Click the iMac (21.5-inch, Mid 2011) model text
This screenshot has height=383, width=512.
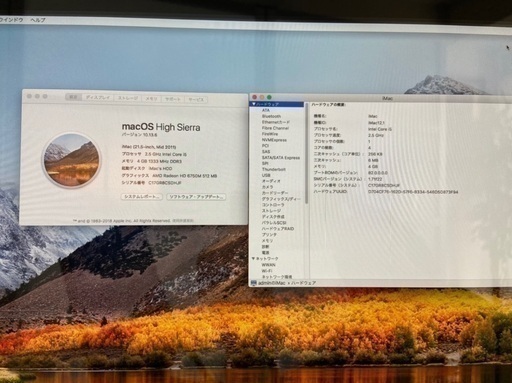(x=149, y=147)
